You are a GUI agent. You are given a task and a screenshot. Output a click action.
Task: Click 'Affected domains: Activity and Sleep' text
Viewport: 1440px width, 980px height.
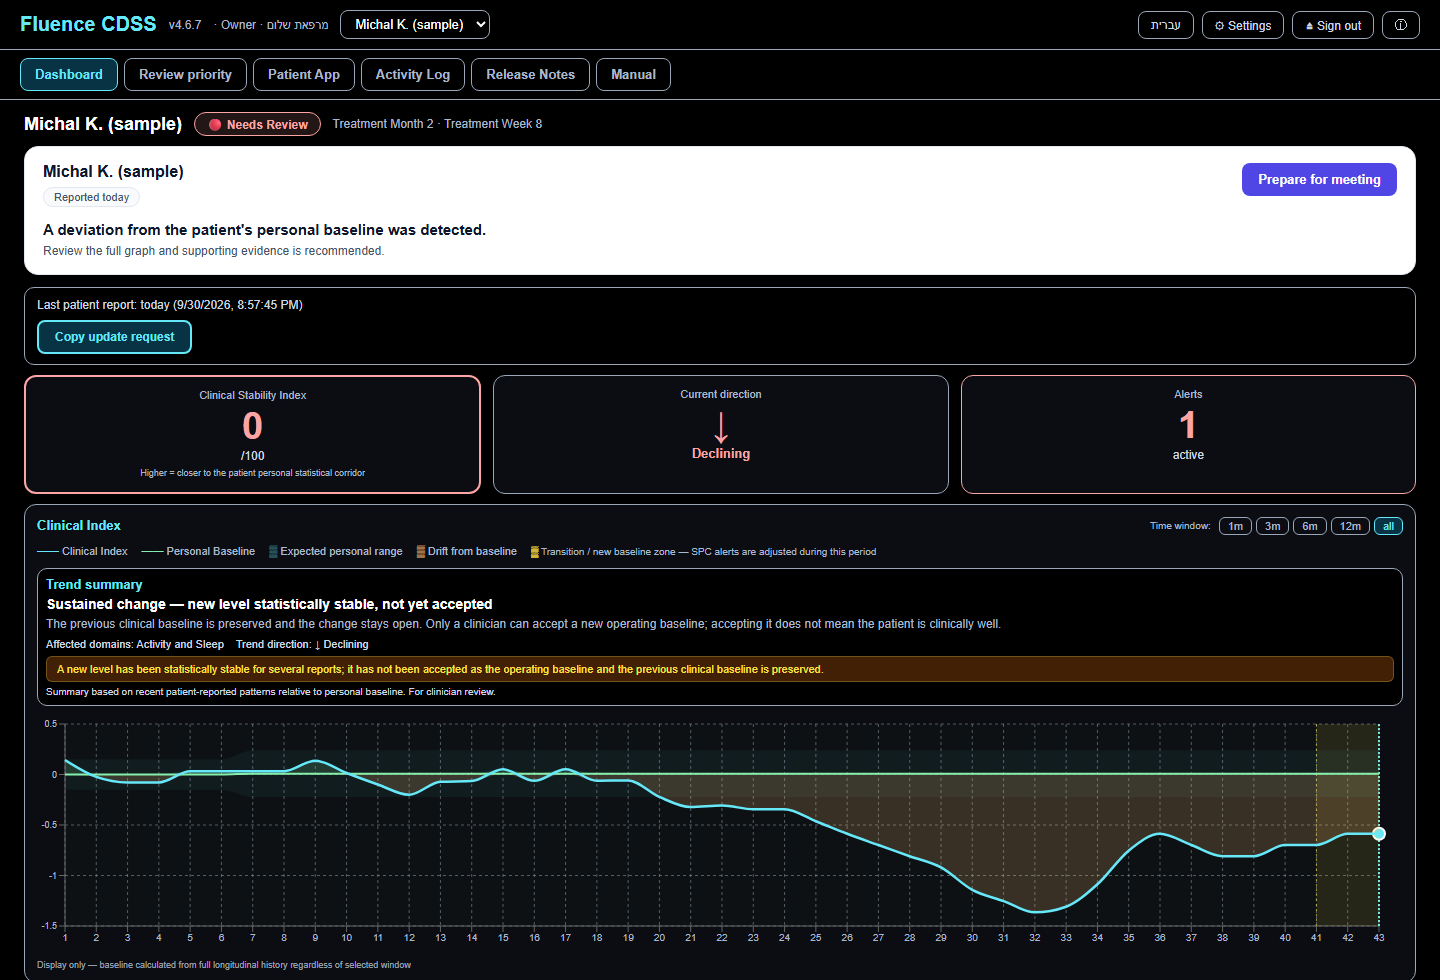(x=135, y=645)
